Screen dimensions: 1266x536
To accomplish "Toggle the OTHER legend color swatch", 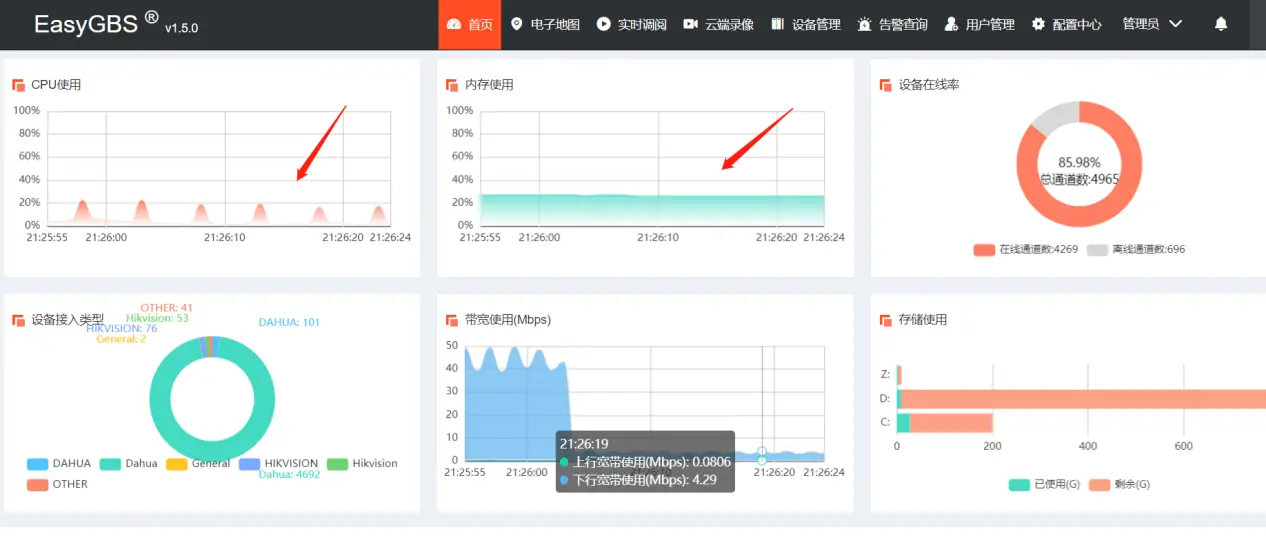I will tap(37, 485).
